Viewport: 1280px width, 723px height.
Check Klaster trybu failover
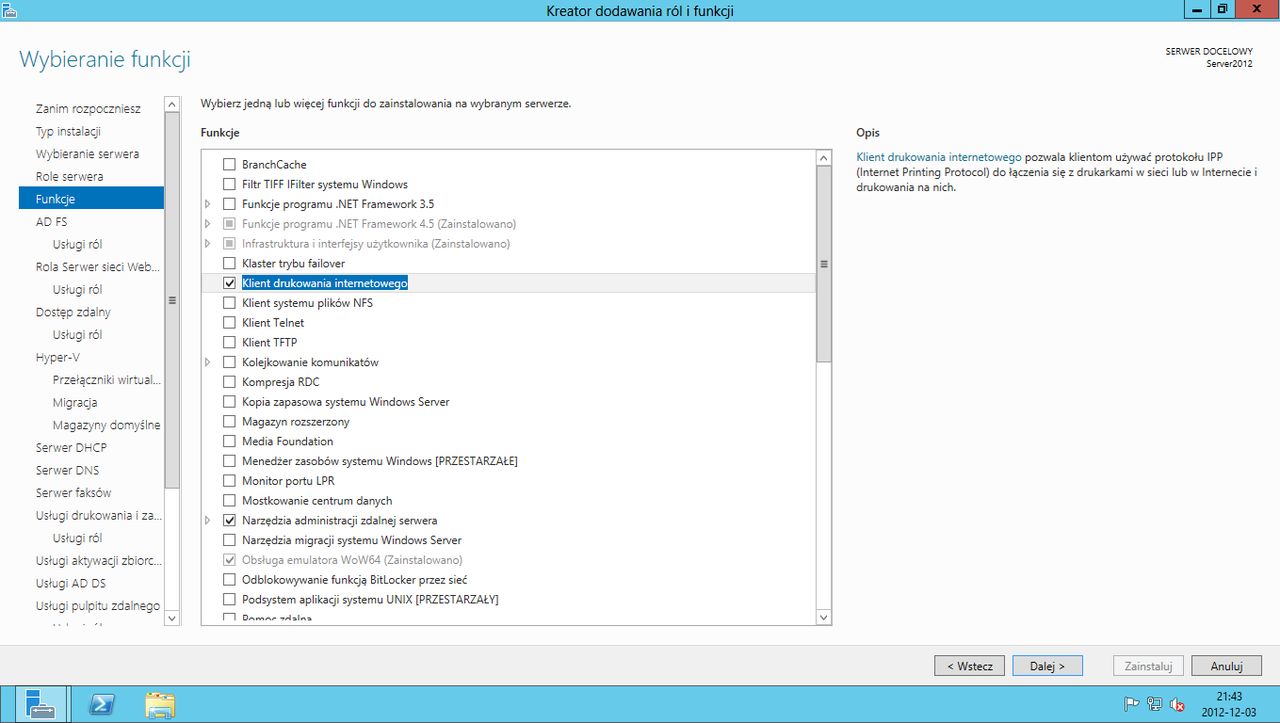[x=229, y=263]
